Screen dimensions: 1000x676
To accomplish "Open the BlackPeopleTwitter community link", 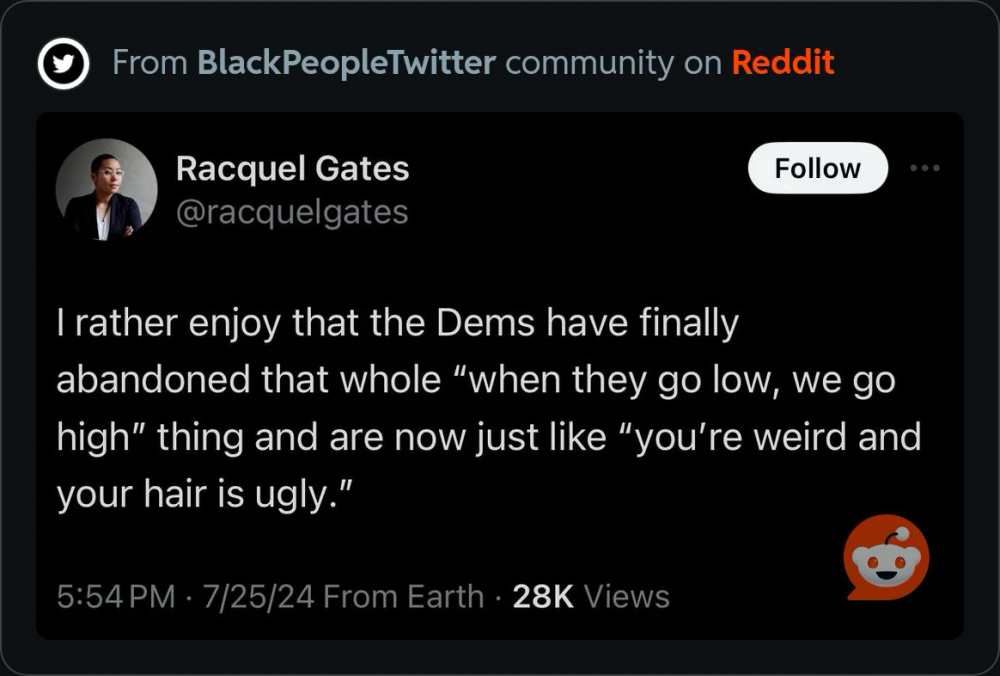I will click(346, 63).
